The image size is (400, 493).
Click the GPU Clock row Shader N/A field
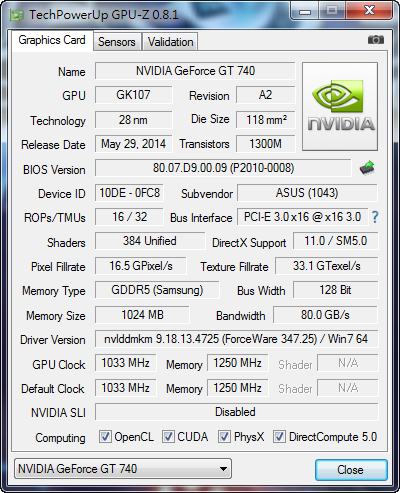click(x=348, y=363)
